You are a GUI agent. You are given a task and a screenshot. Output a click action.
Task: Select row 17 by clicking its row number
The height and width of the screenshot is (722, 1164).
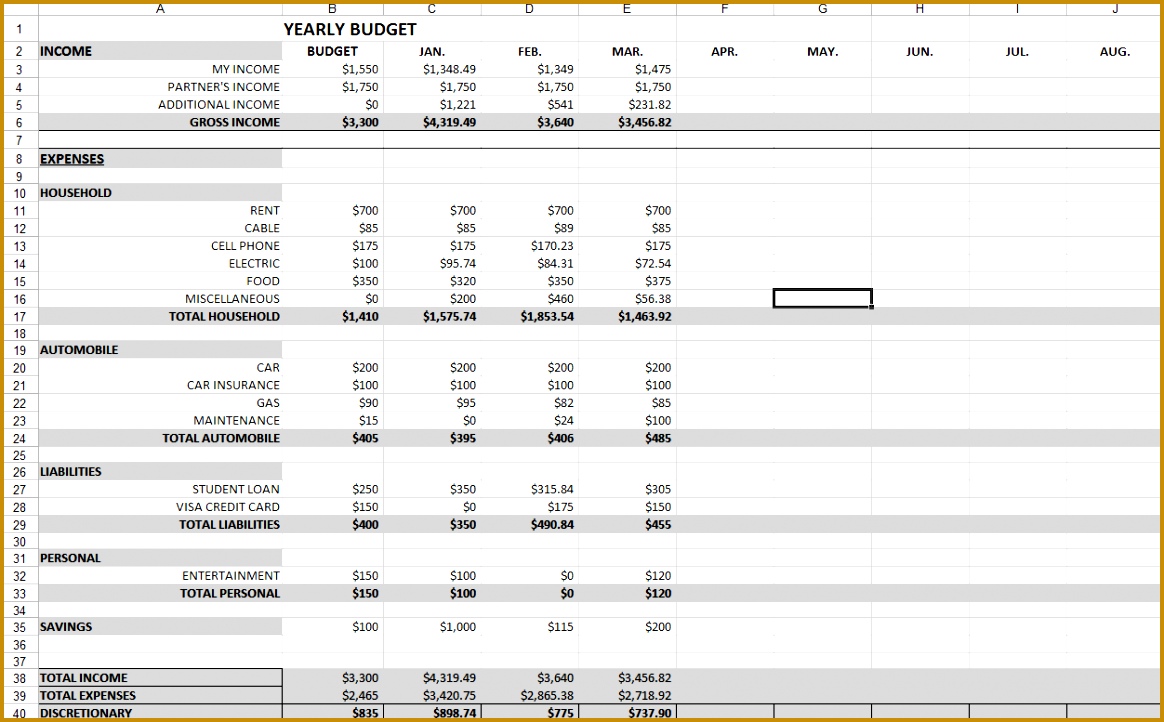tap(19, 316)
